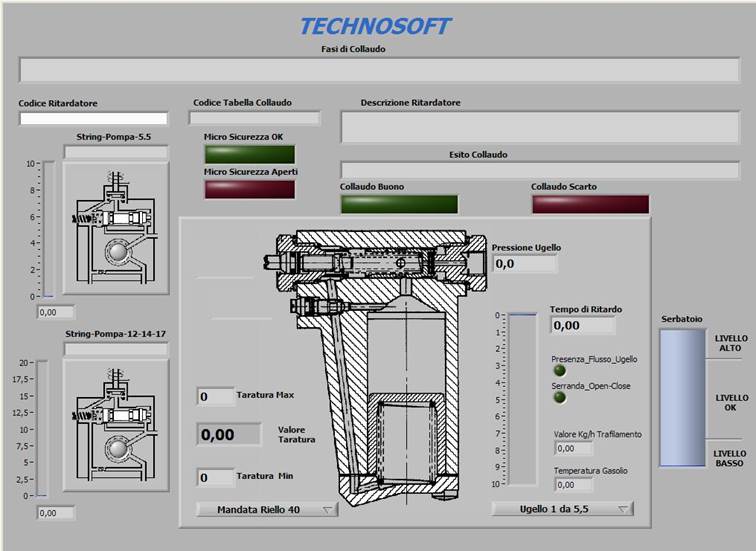
Task: Click the Serranda_Open-Close round LED
Action: (559, 397)
